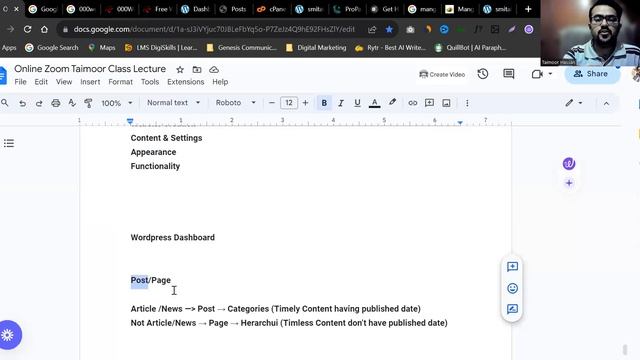Click the purple extension icon beside the page
Screen dimensions: 640x360
point(569,164)
